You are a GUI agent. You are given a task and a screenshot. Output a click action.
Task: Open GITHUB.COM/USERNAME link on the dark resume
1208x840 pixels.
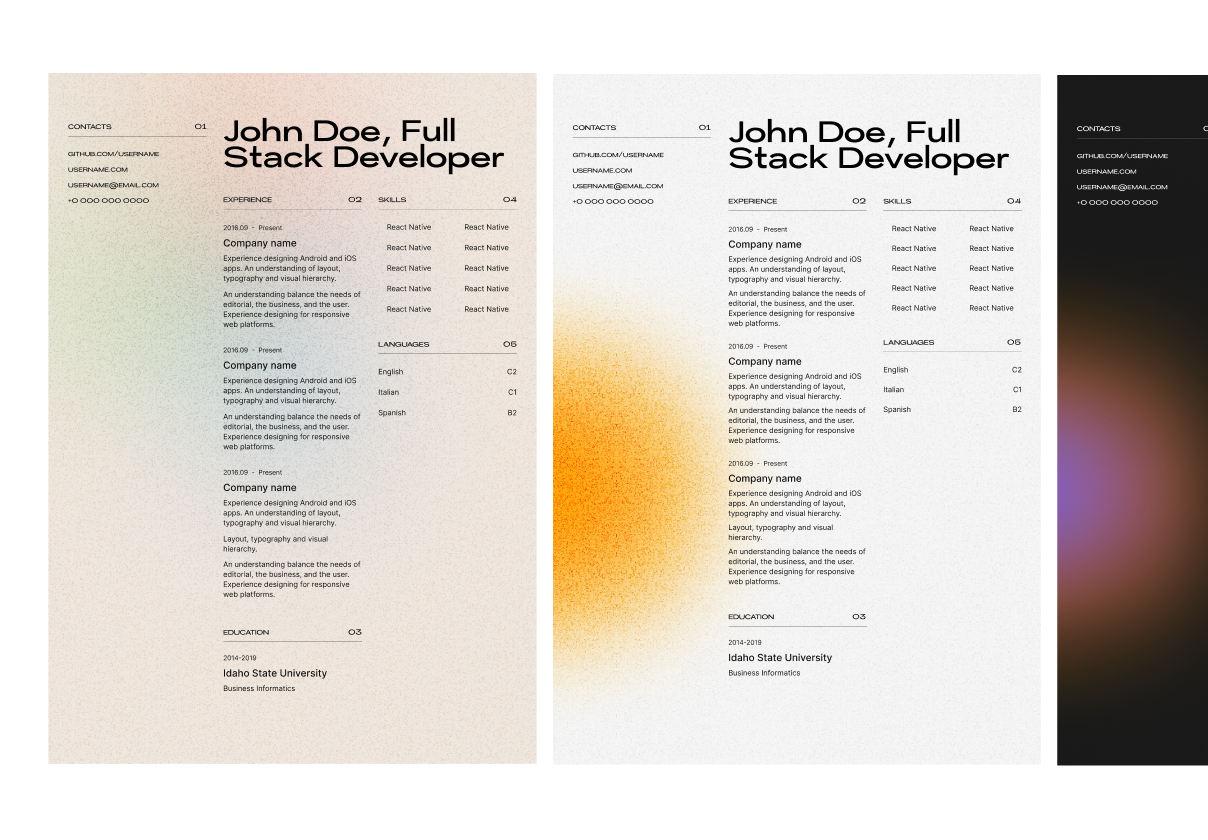(x=1122, y=156)
